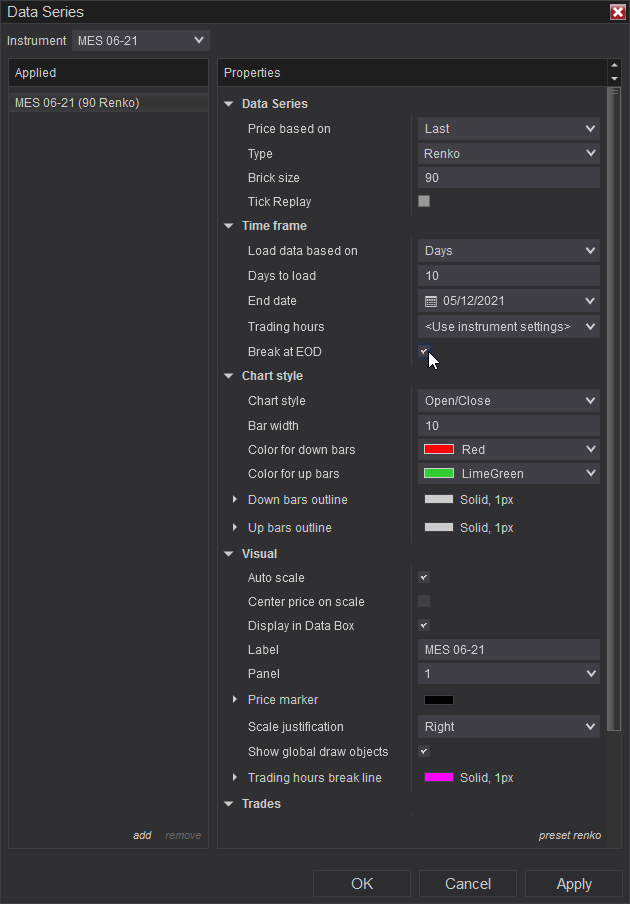630x904 pixels.
Task: Expand the Down bars outline arrow
Action: (x=235, y=500)
